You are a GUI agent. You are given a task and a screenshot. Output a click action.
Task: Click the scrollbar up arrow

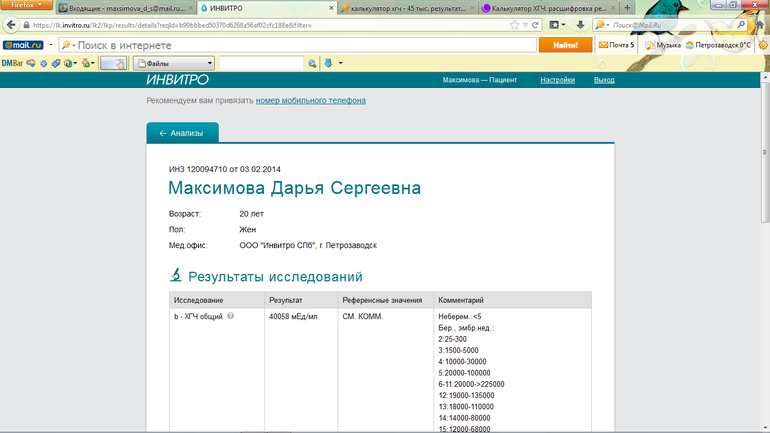(x=765, y=78)
